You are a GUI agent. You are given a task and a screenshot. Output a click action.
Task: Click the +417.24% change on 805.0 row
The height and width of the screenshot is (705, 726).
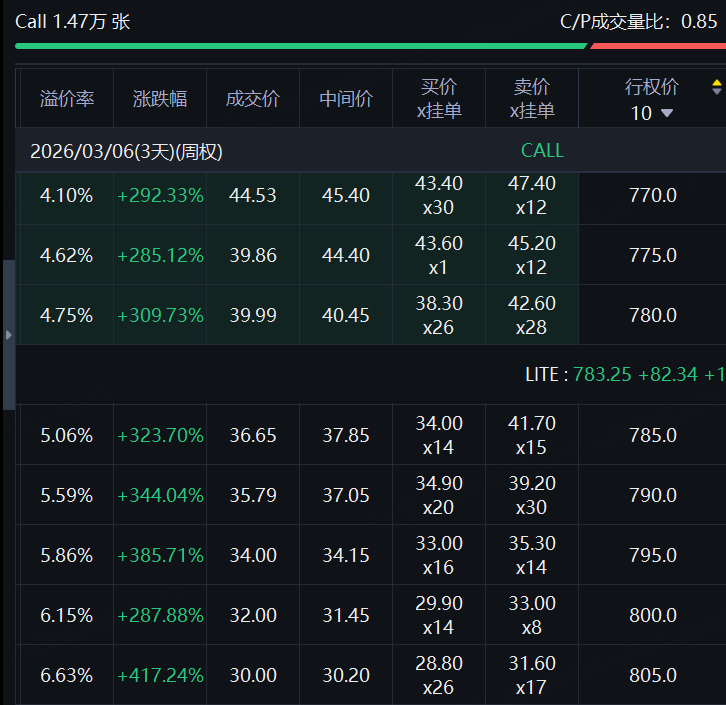(160, 675)
